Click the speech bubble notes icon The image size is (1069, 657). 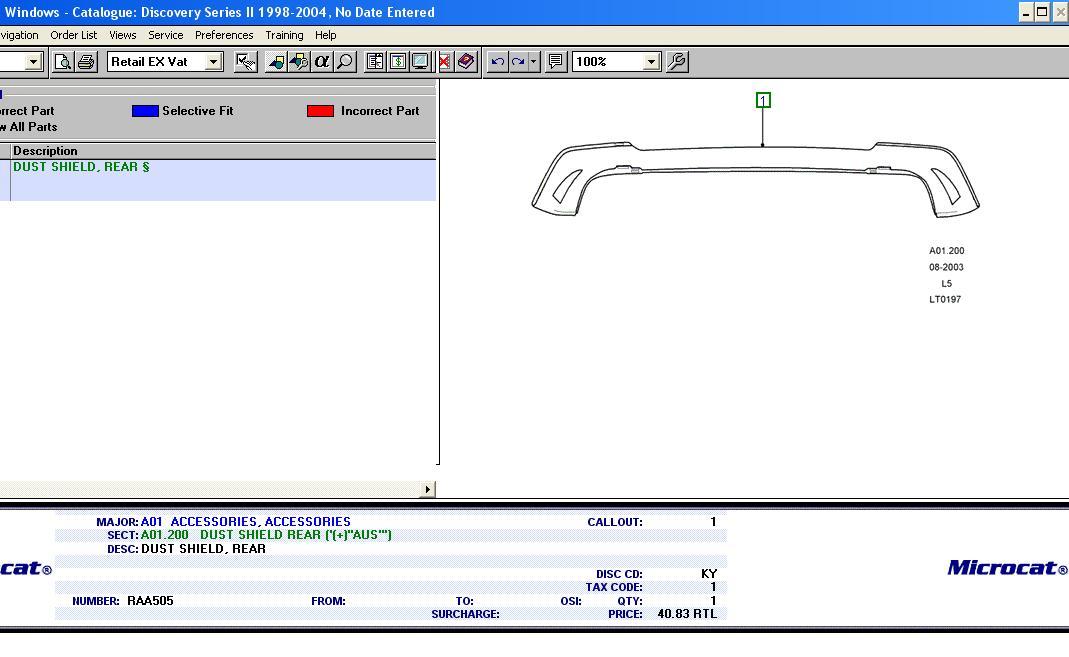[x=557, y=62]
